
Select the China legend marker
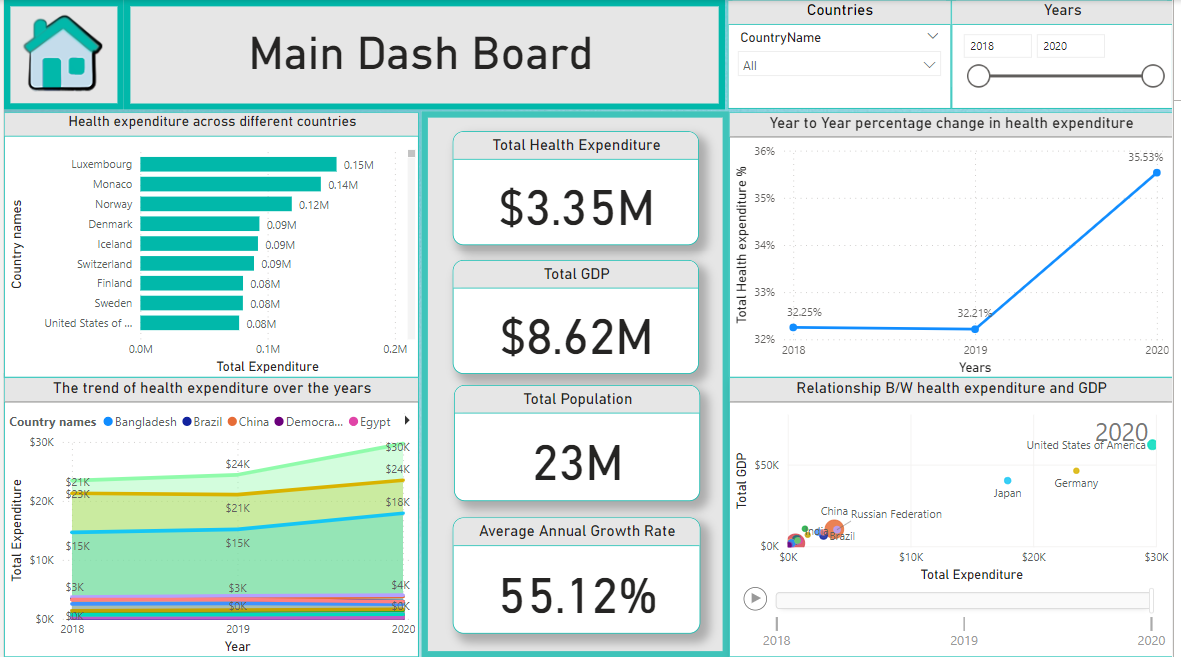[x=232, y=422]
